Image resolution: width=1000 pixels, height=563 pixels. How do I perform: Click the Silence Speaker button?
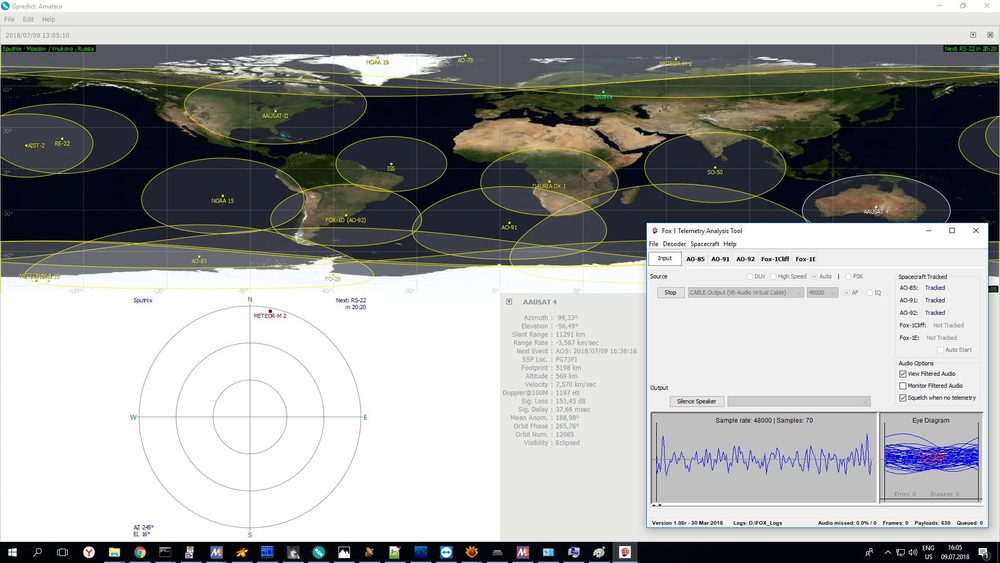(x=696, y=401)
